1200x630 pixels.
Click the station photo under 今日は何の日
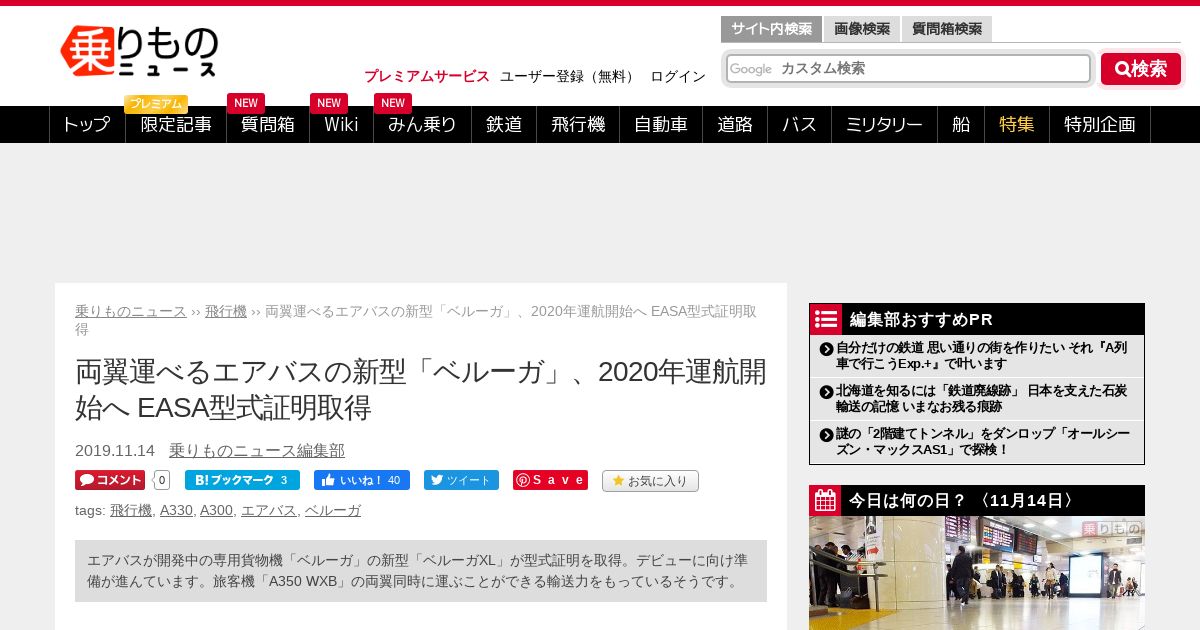point(977,573)
